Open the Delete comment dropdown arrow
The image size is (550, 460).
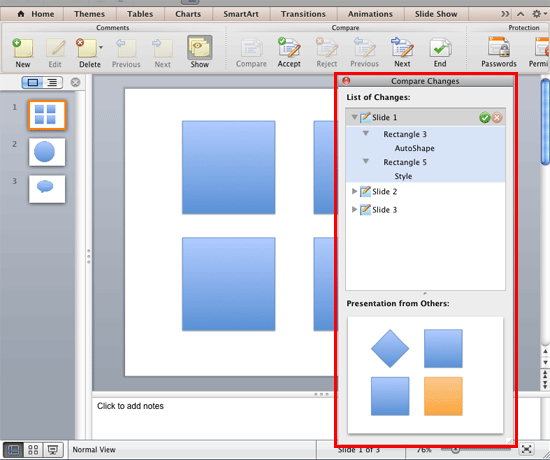pyautogui.click(x=101, y=47)
